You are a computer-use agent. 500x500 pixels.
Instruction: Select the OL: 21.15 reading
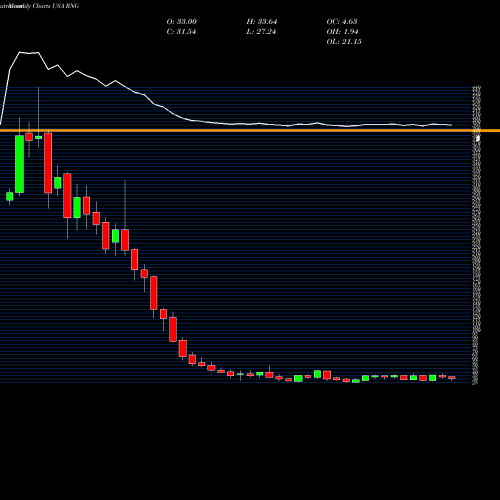click(344, 42)
